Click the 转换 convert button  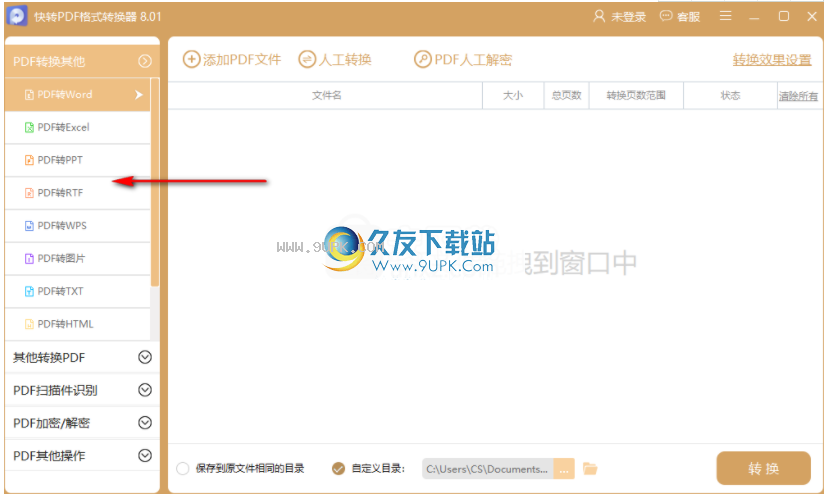point(763,468)
